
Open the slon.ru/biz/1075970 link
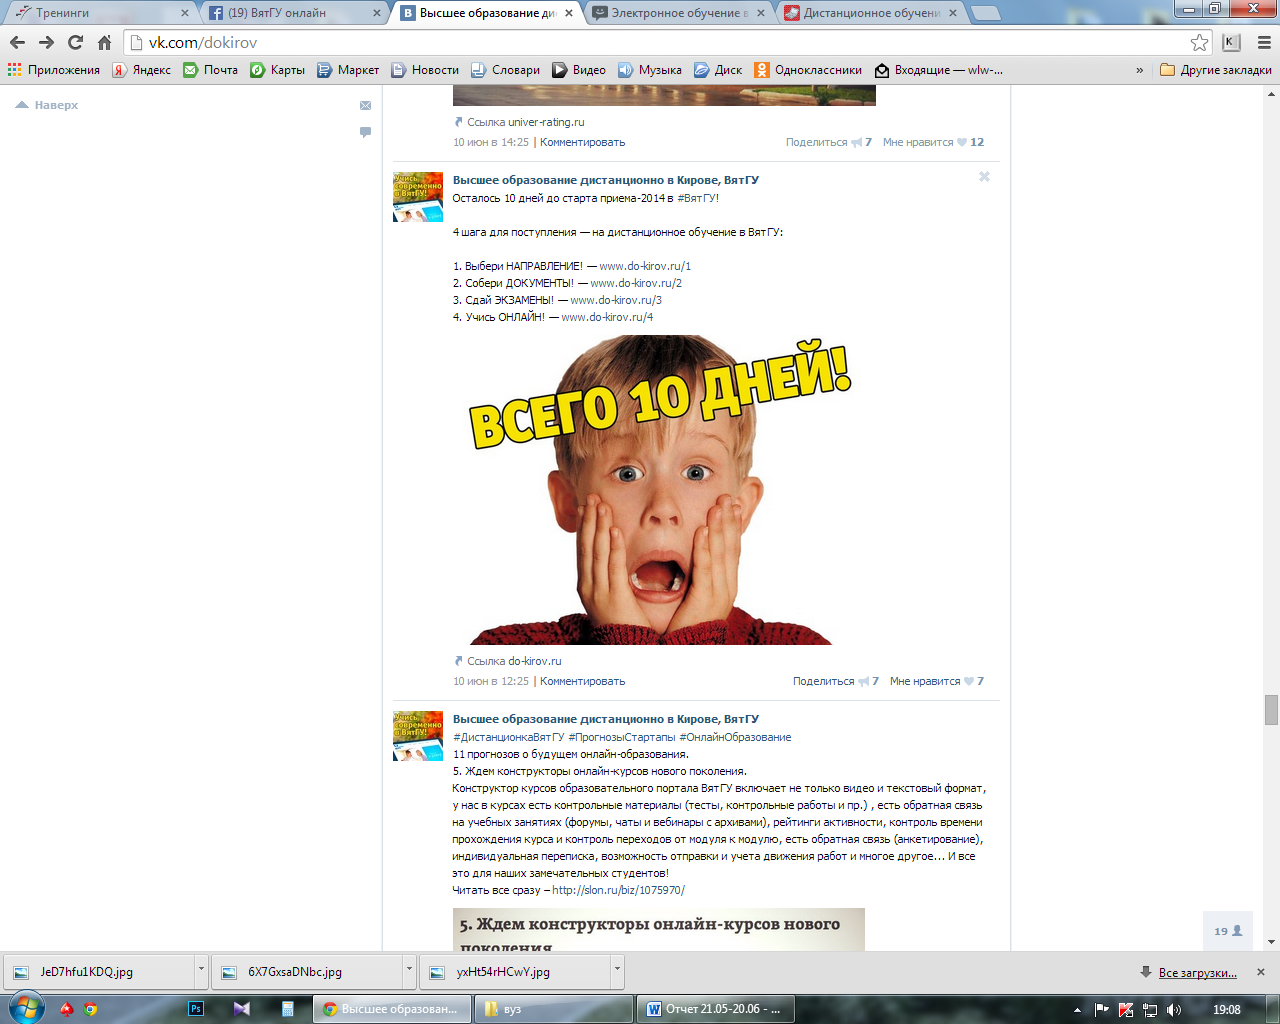coord(618,890)
